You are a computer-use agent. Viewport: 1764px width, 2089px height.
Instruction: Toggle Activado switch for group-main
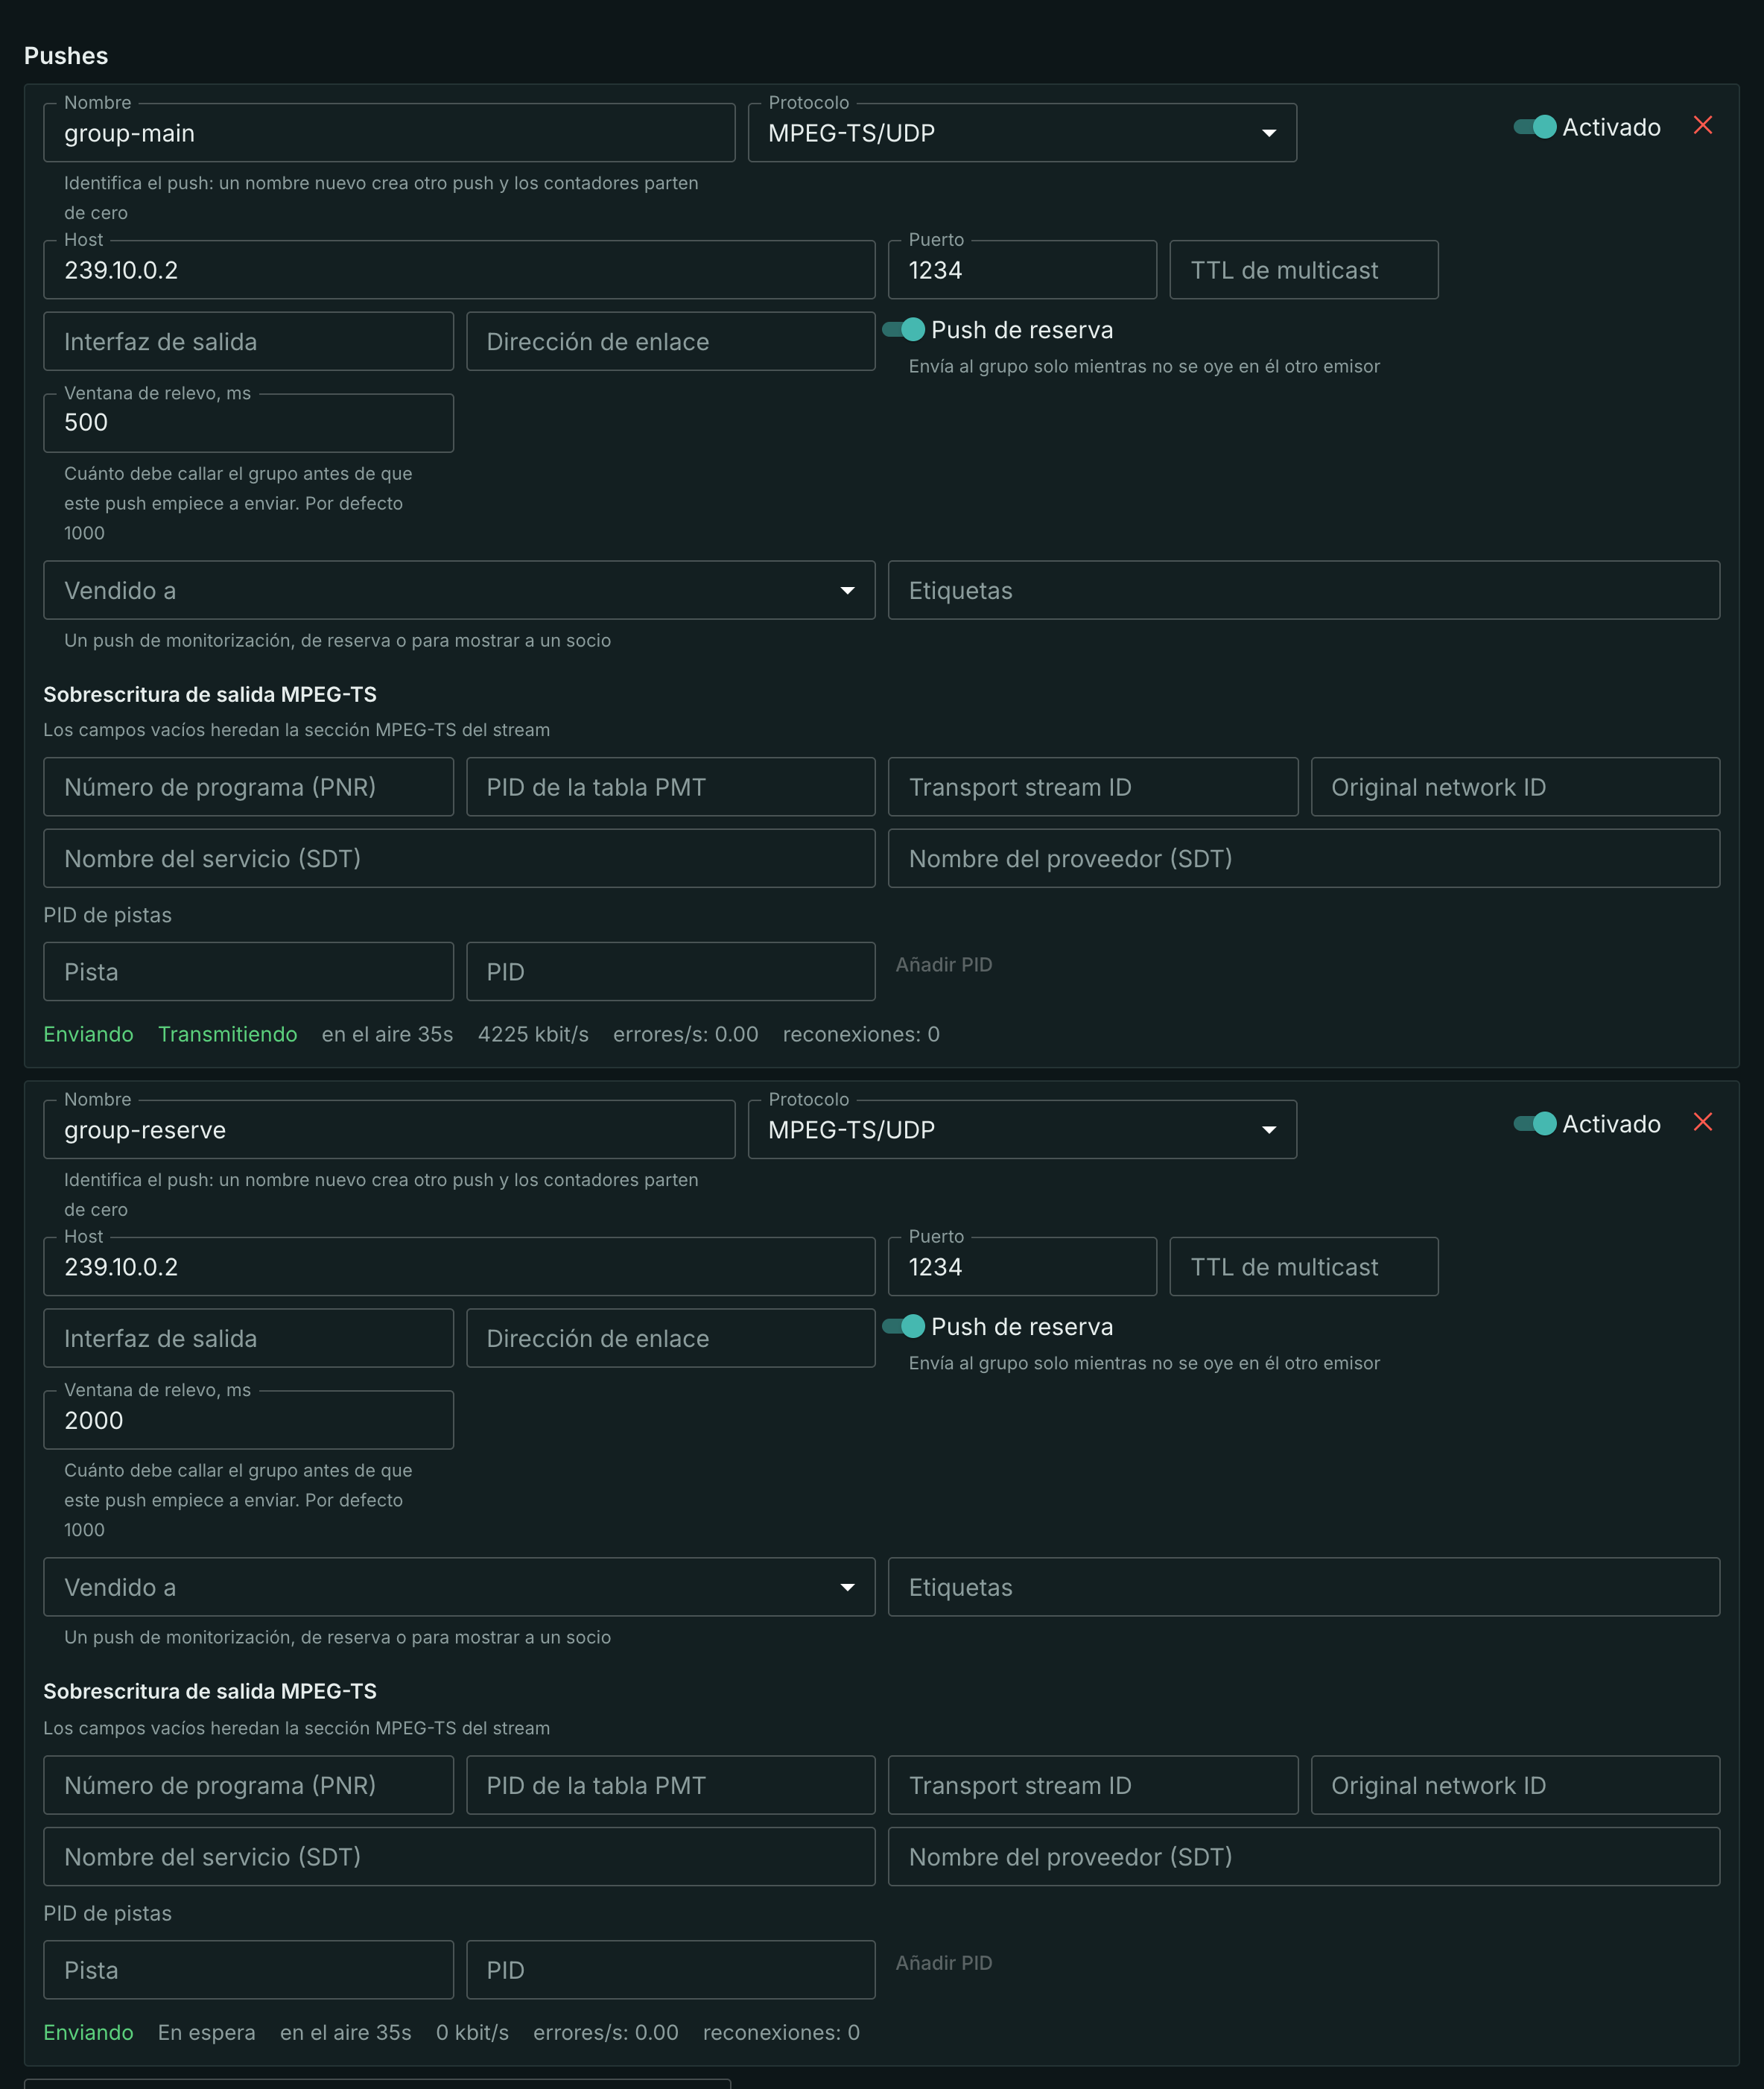(1535, 127)
